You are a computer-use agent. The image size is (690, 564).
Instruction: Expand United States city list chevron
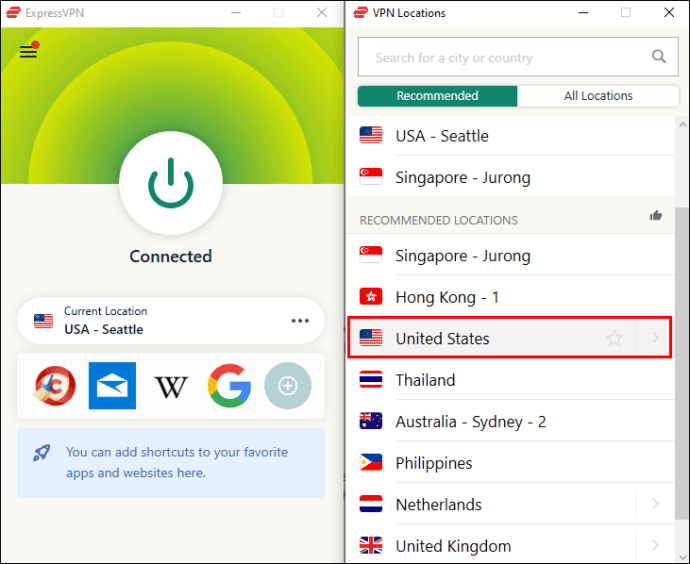pyautogui.click(x=655, y=338)
